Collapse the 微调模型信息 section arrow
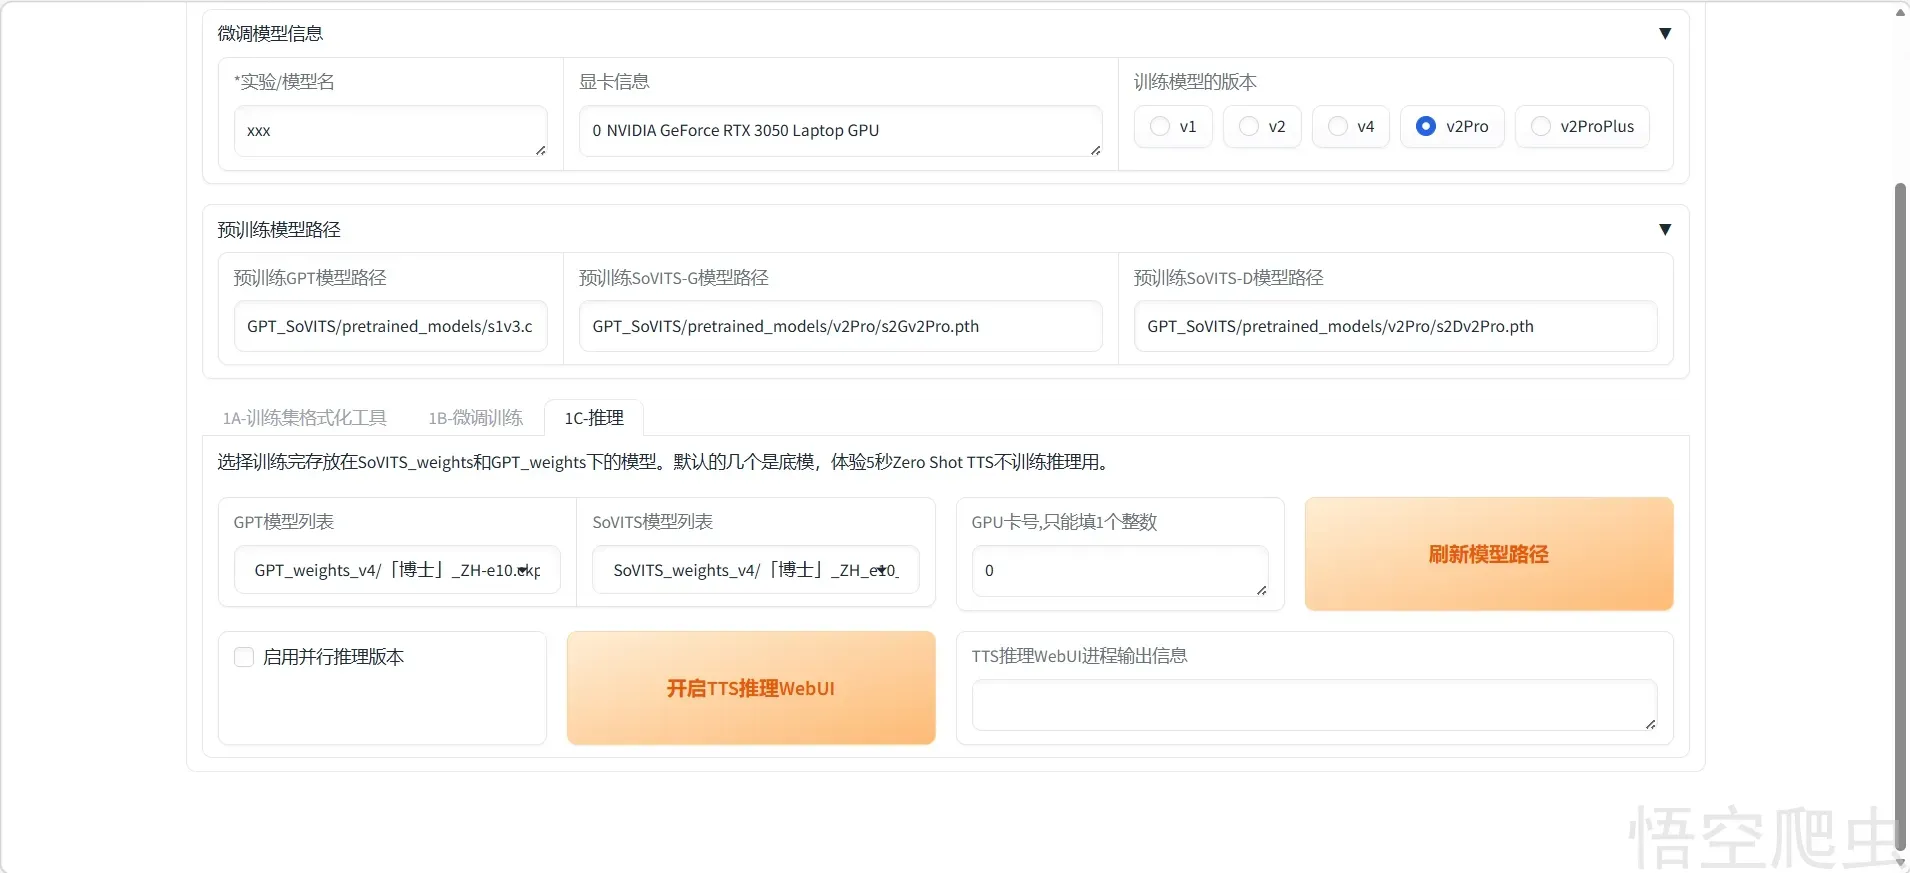Screen dimensions: 1910x873 click(1664, 33)
